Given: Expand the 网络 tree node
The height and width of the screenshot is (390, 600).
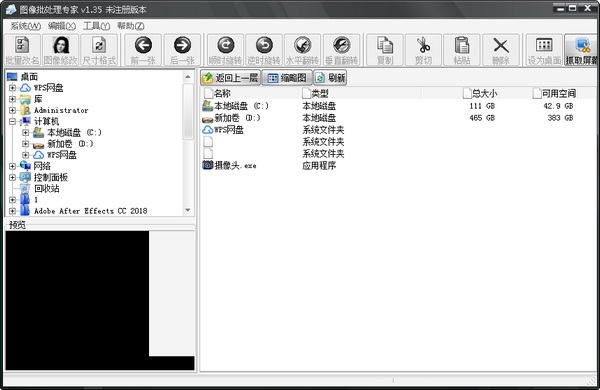Looking at the screenshot, I should click(12, 166).
